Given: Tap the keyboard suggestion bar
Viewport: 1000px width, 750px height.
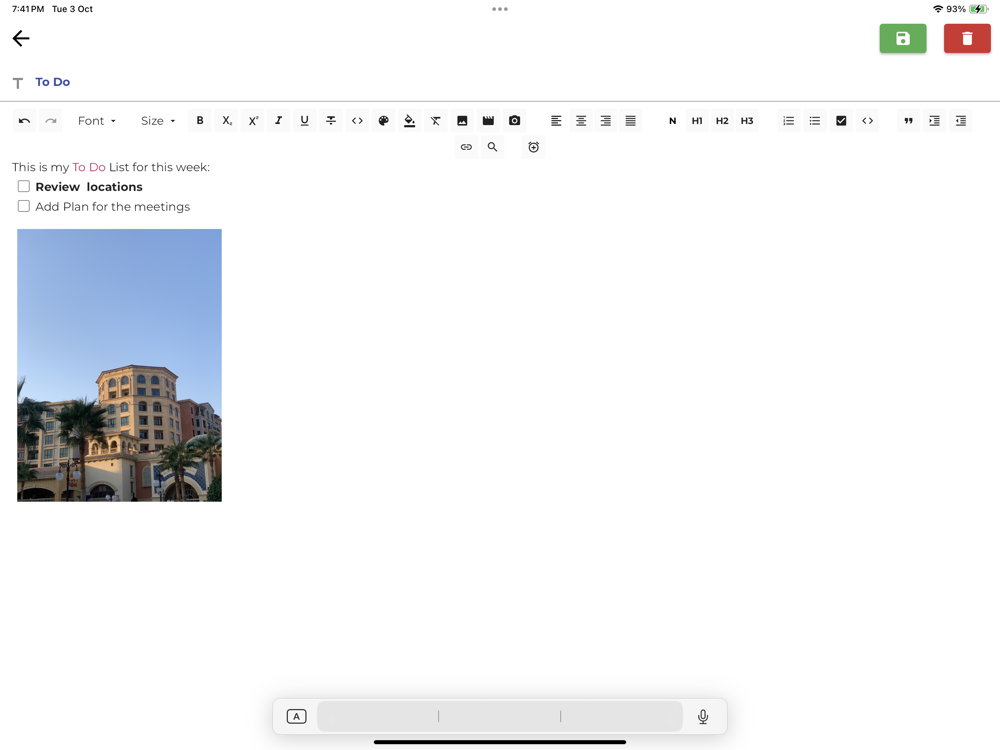Looking at the screenshot, I should tap(500, 716).
